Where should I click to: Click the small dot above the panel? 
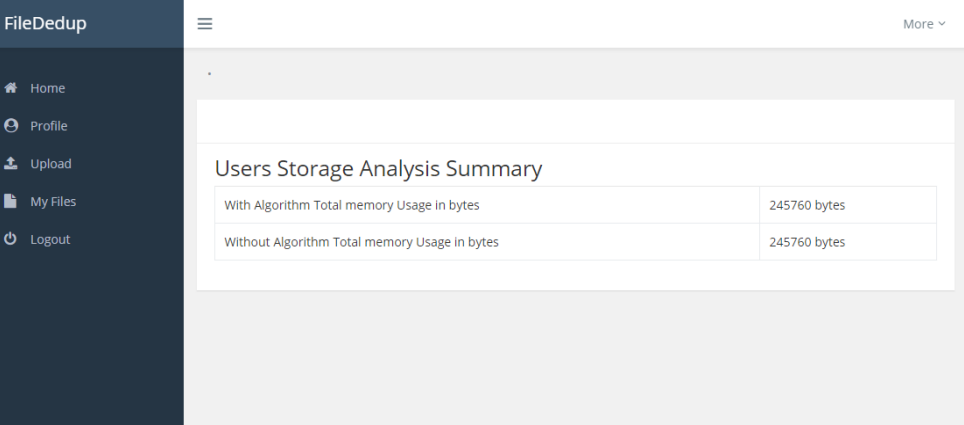click(209, 74)
